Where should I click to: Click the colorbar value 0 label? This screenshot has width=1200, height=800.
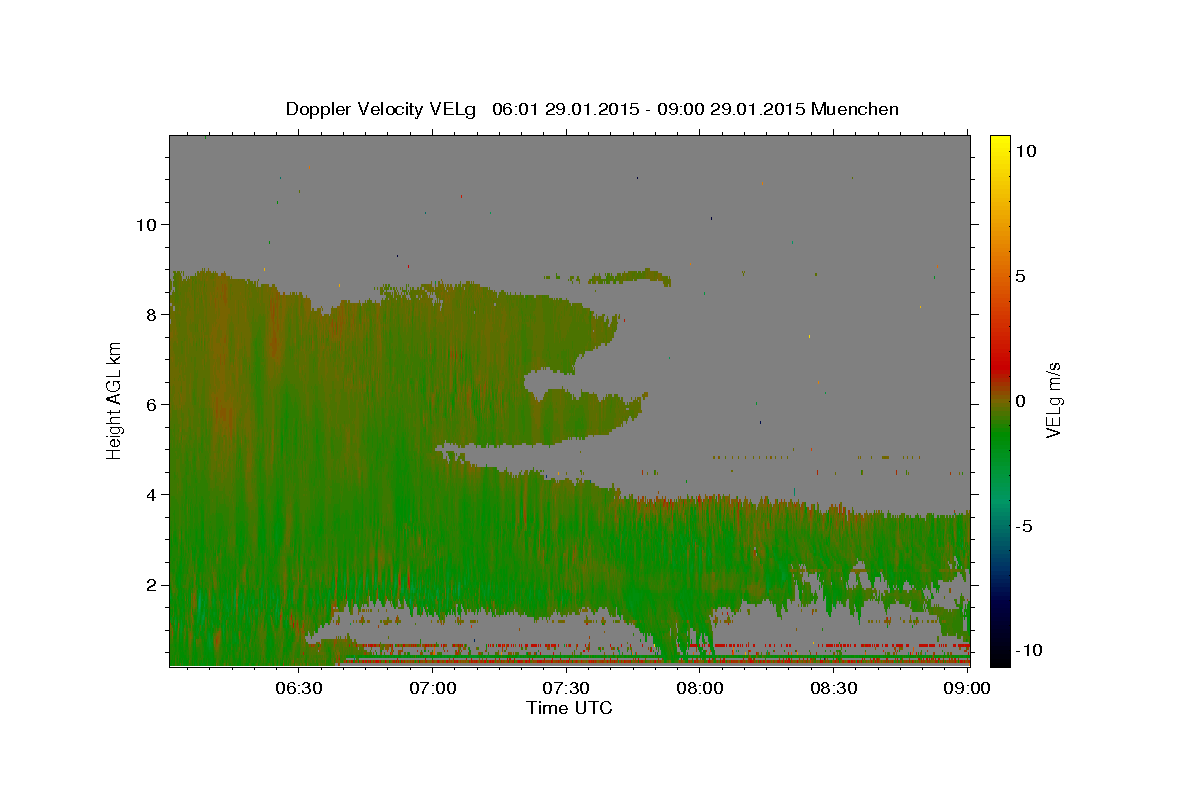tap(1021, 401)
